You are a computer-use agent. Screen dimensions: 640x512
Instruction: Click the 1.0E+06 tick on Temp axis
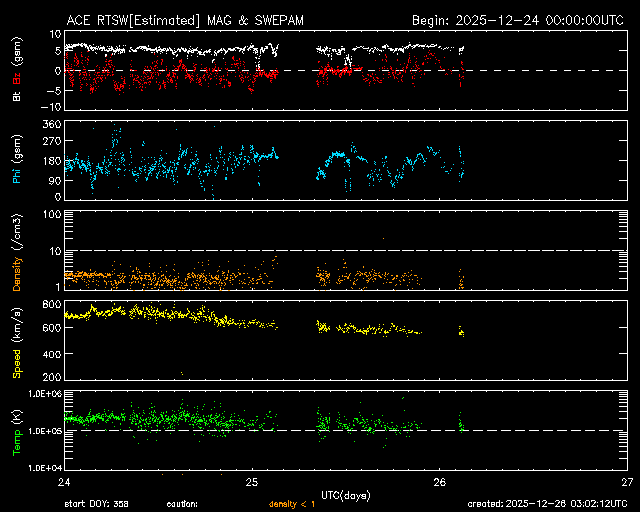pos(41,394)
